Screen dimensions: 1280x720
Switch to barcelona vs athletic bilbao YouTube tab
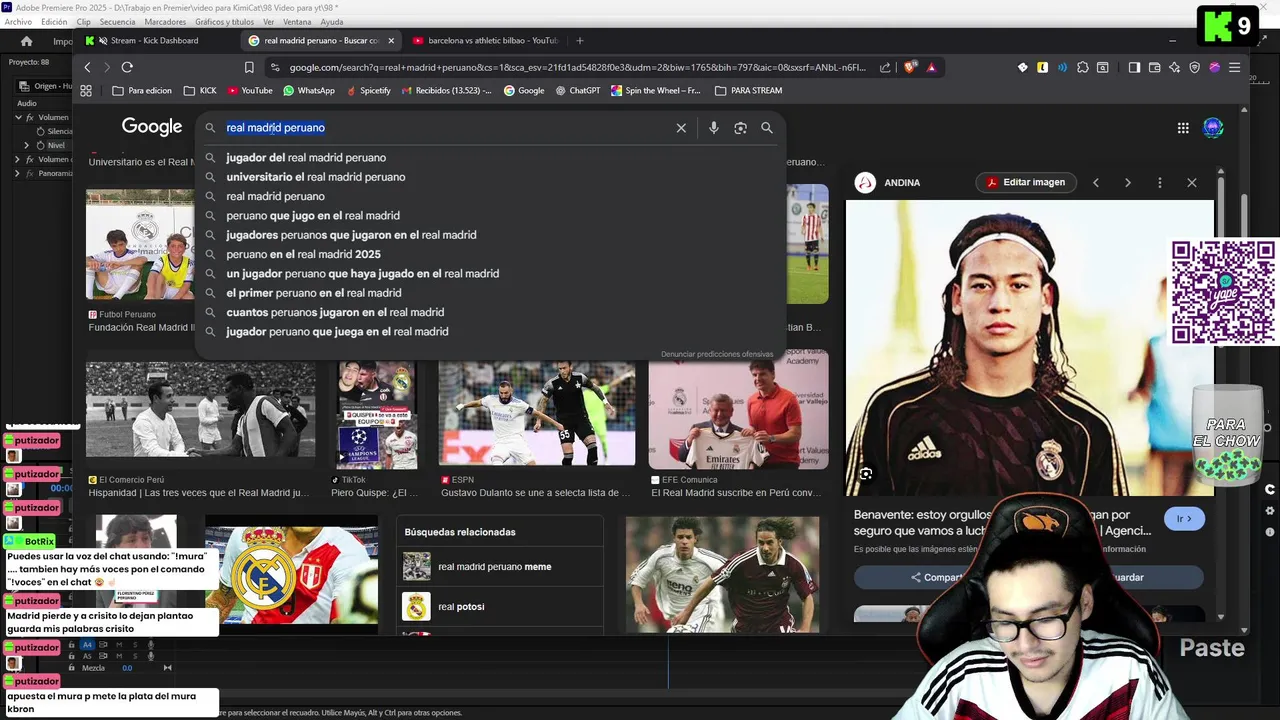[x=484, y=41]
